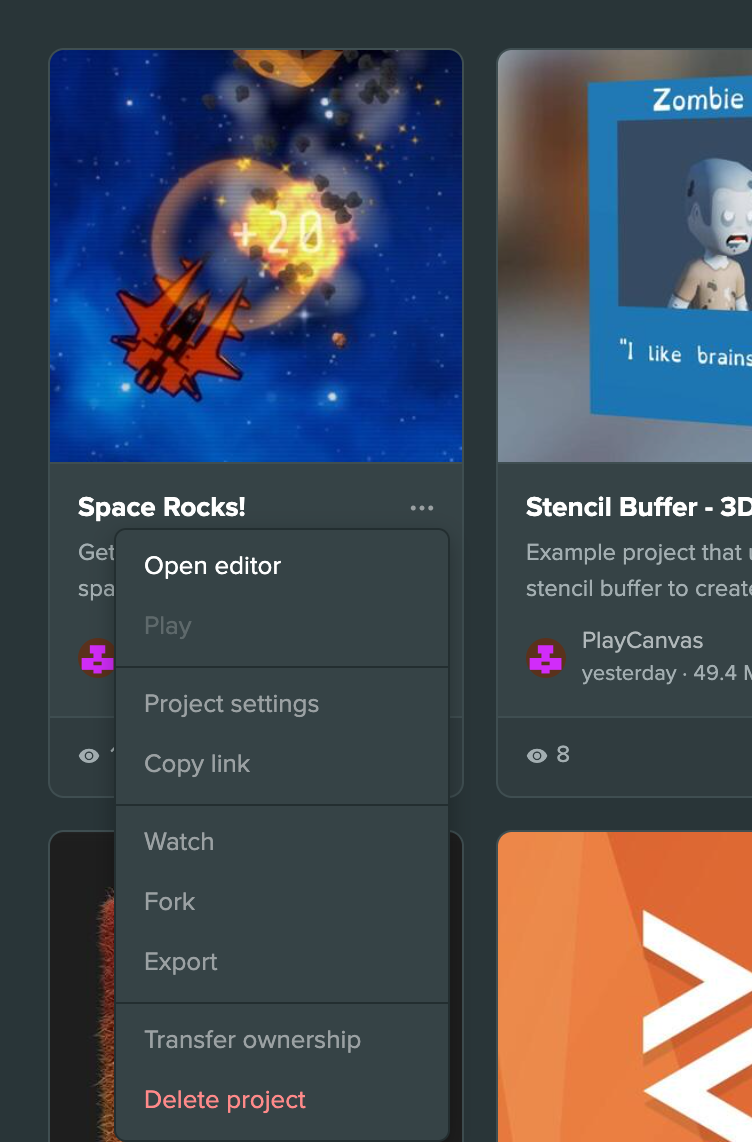Click the three-dots menu on Space Rocks! card

tap(422, 508)
